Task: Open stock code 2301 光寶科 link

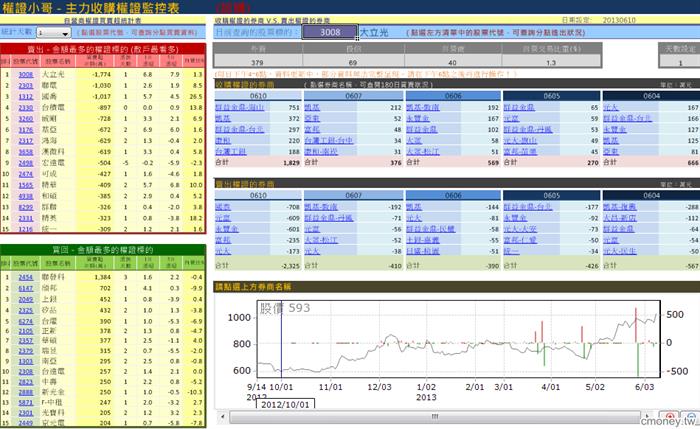Action: pyautogui.click(x=25, y=413)
